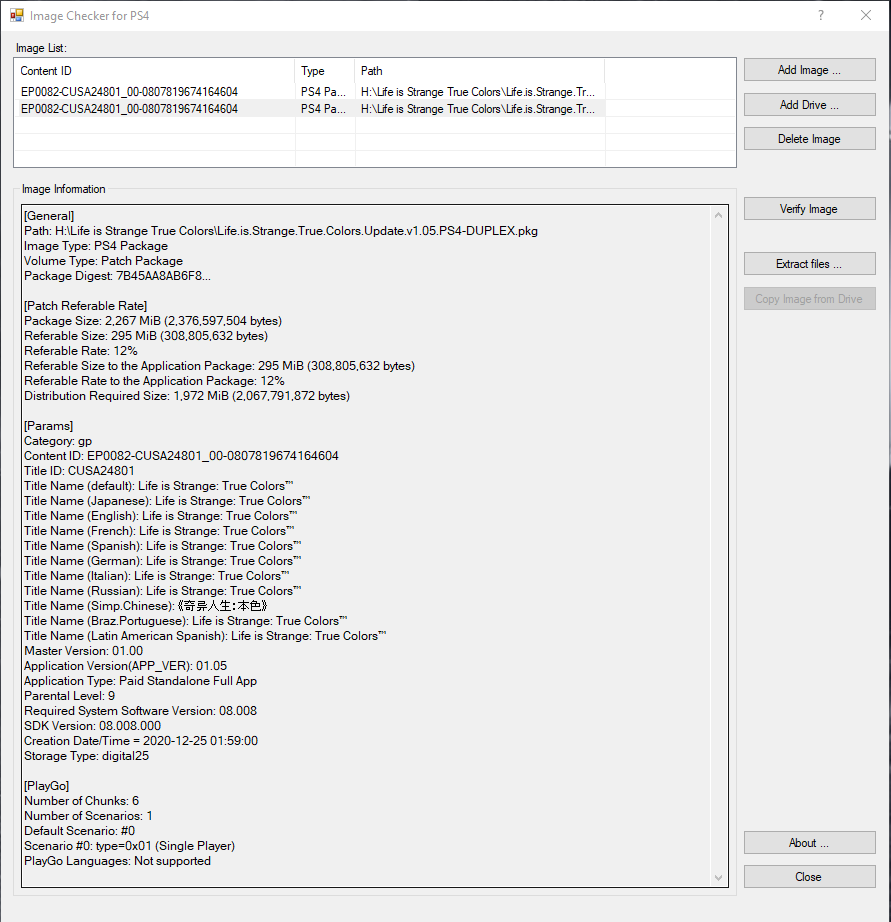Click the 'Title Name (Braz.Portuguese)' line

tap(186, 621)
